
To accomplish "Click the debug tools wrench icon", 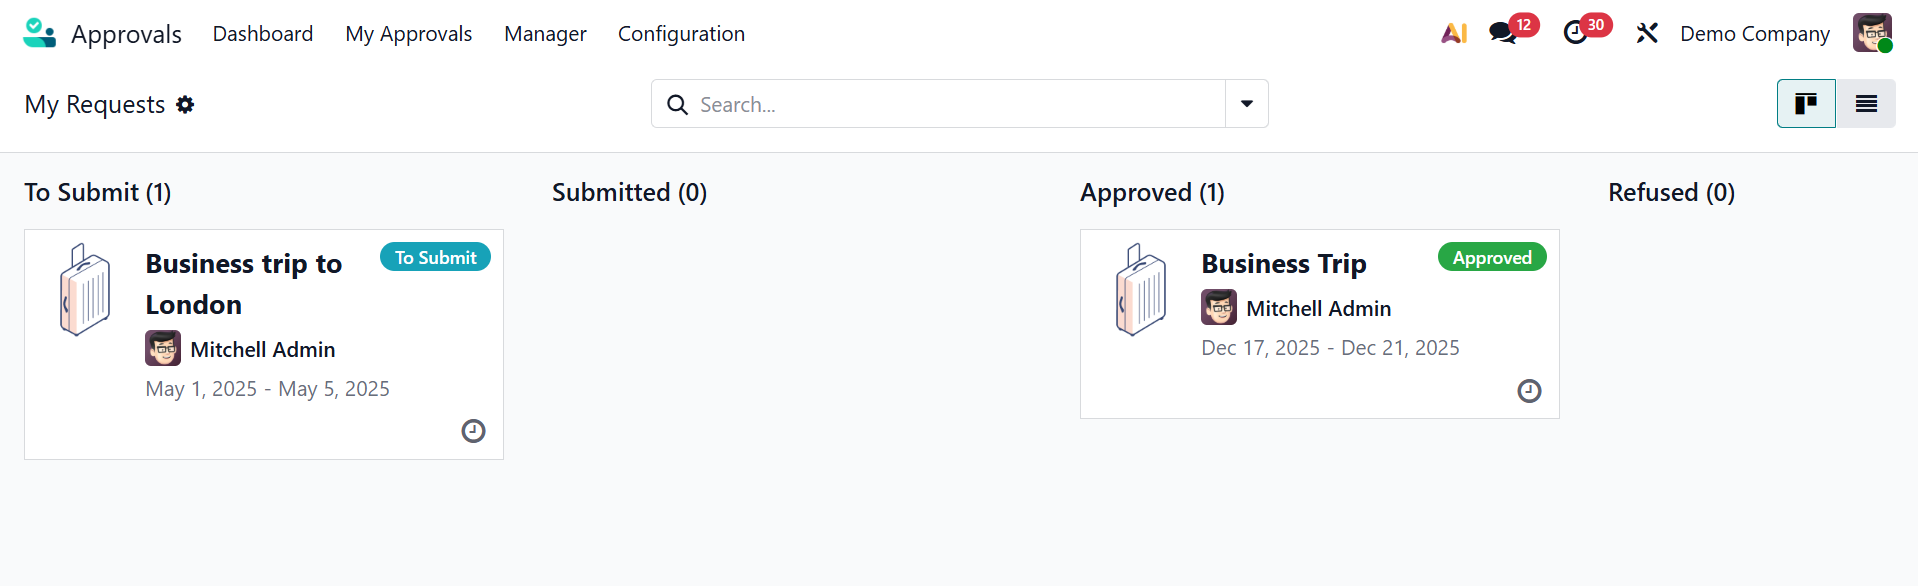I will (1647, 33).
